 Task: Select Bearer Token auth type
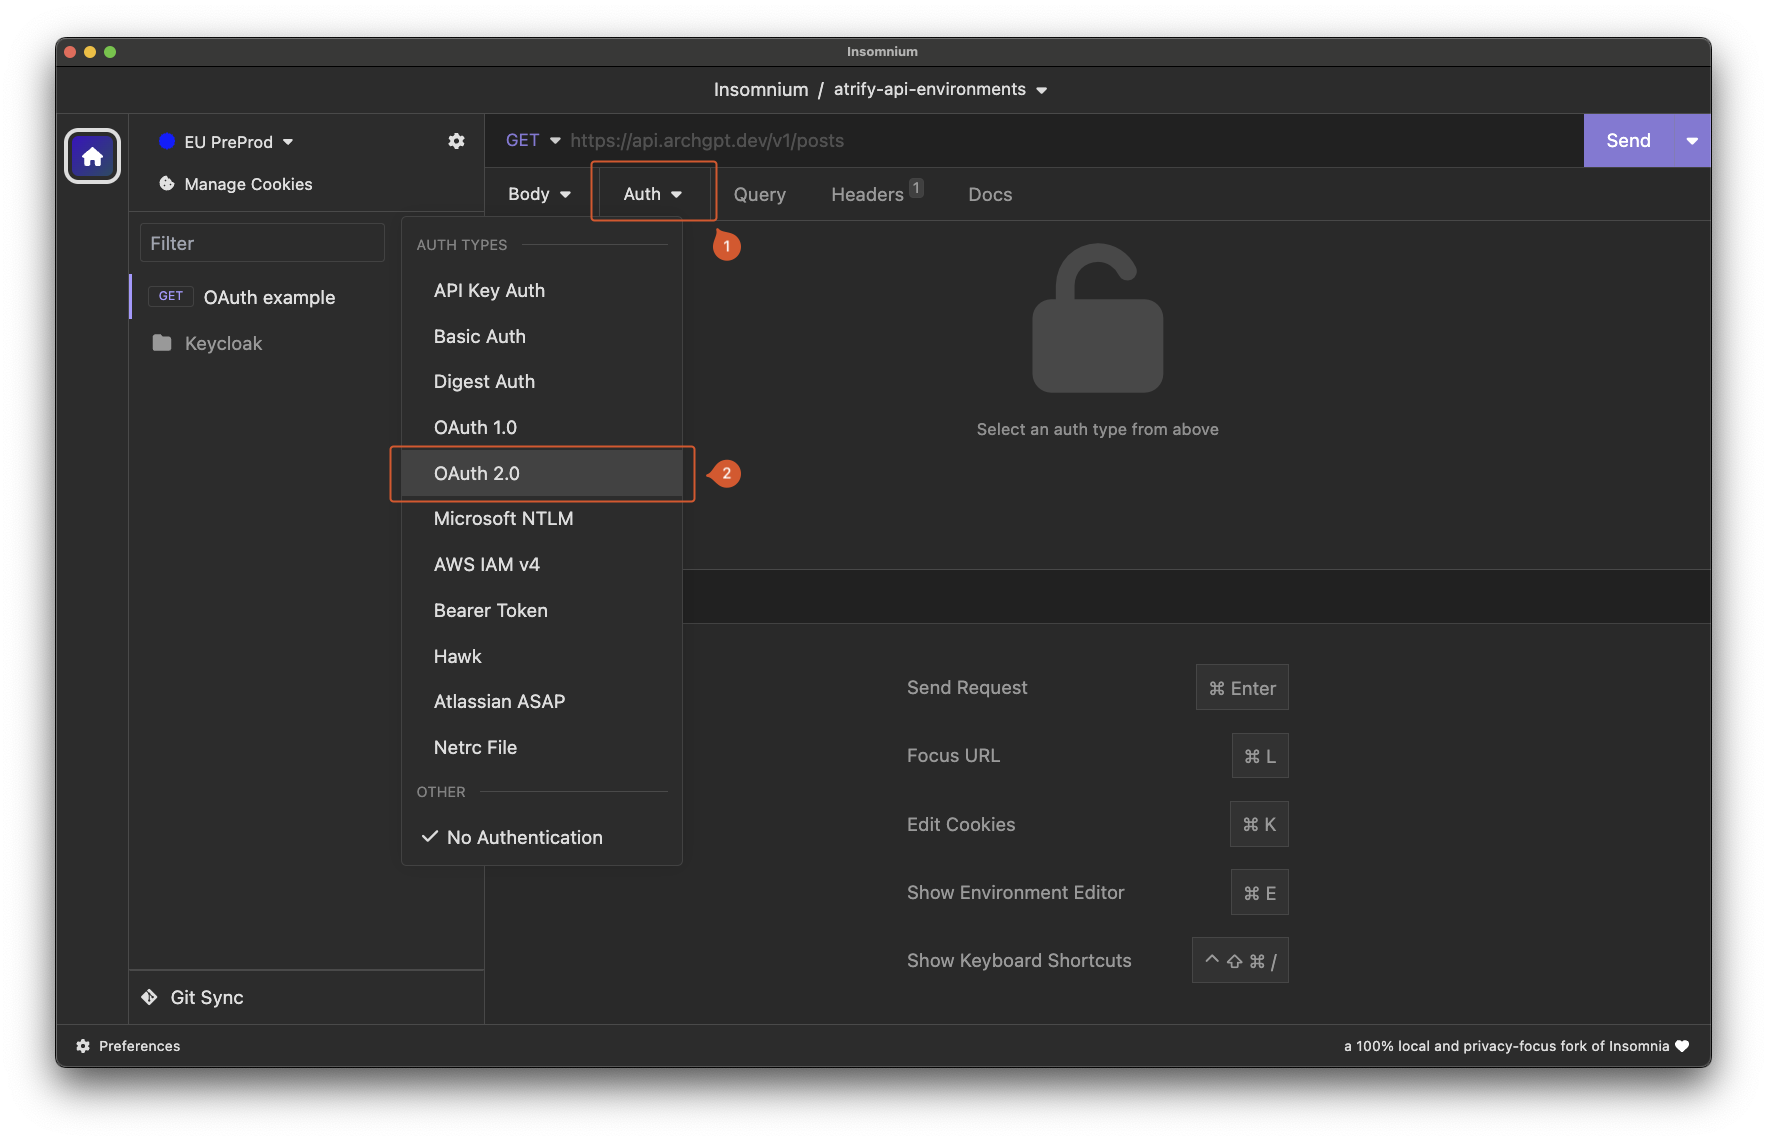490,611
